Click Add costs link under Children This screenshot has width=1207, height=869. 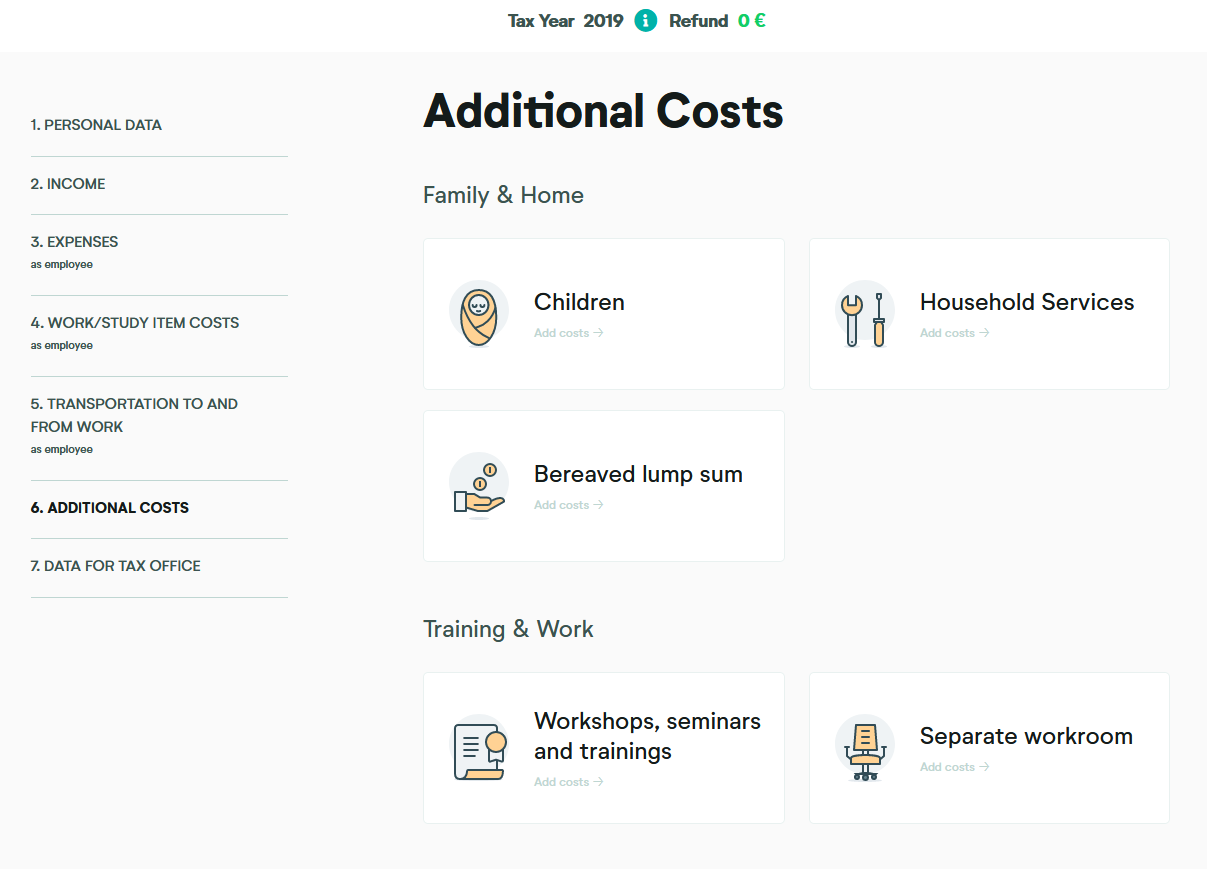coord(568,333)
